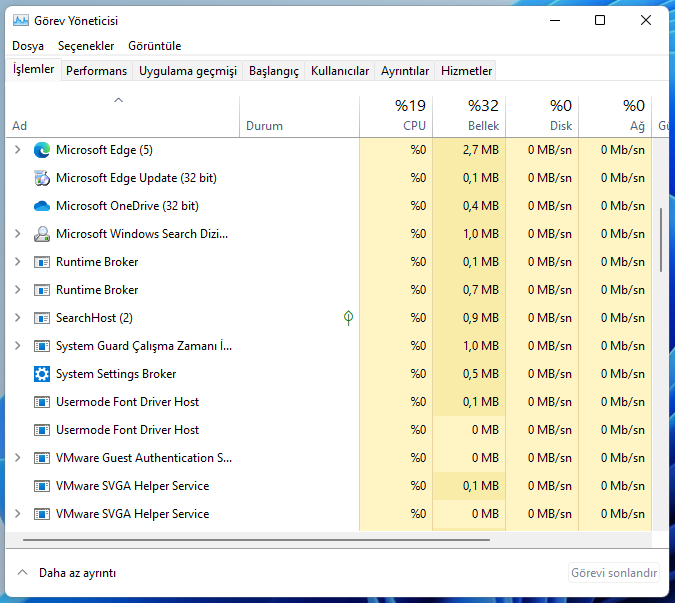Click Usermode Font Driver Host icon with 0 MB

(42, 430)
